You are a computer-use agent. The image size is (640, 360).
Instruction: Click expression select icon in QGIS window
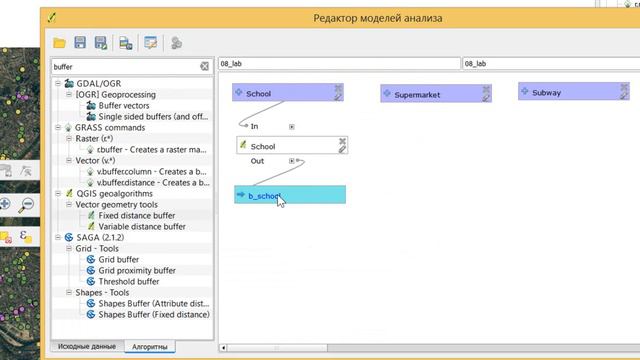pyautogui.click(x=25, y=237)
